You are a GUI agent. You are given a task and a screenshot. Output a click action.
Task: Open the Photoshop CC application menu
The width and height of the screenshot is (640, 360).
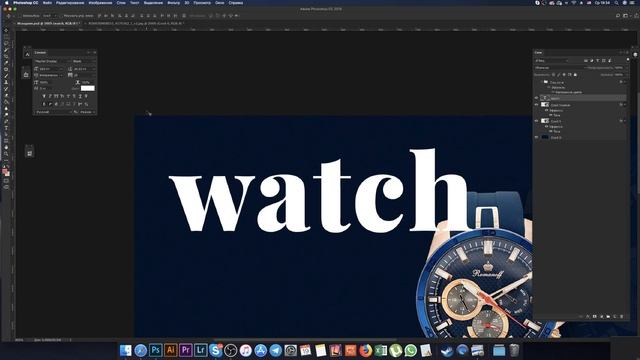(25, 2)
